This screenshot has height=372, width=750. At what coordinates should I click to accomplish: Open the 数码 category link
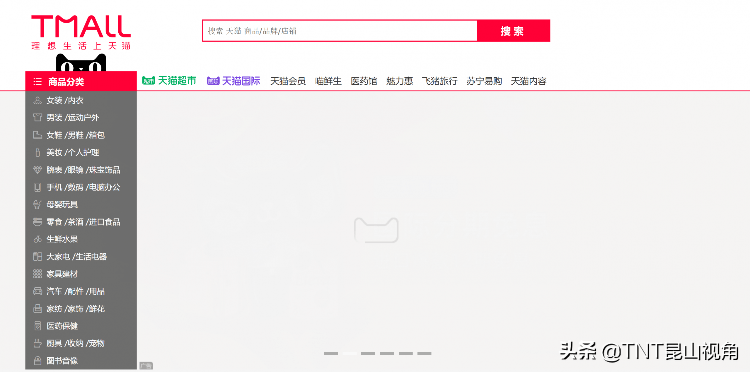point(76,187)
